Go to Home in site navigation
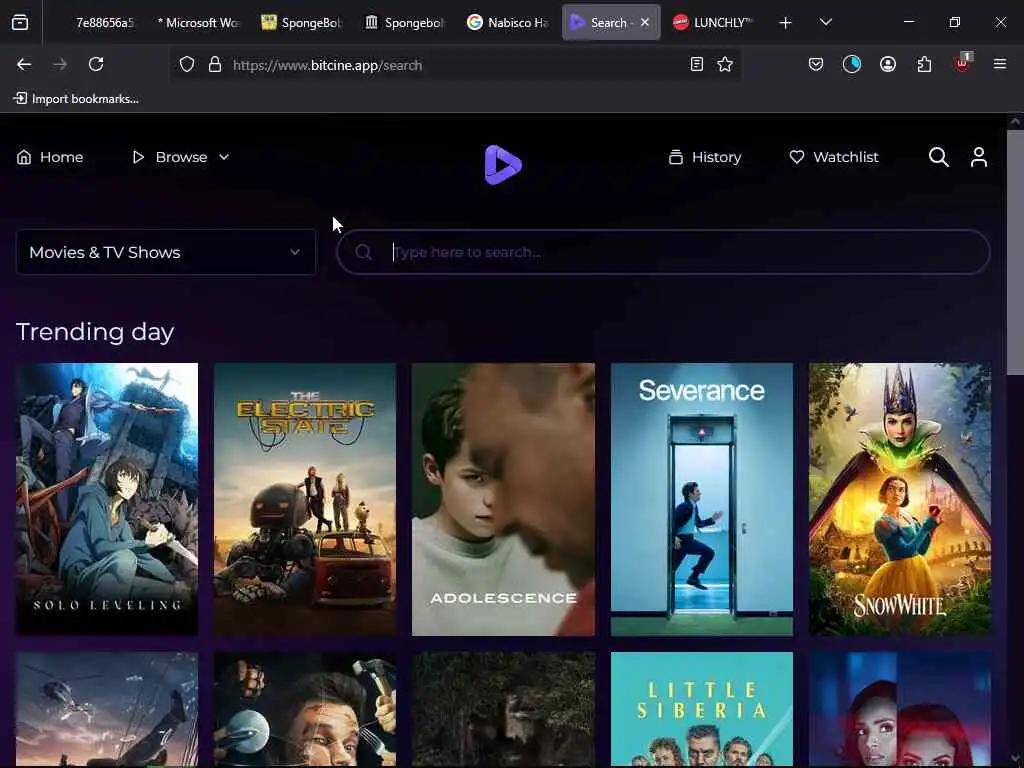The image size is (1024, 768). pos(50,157)
